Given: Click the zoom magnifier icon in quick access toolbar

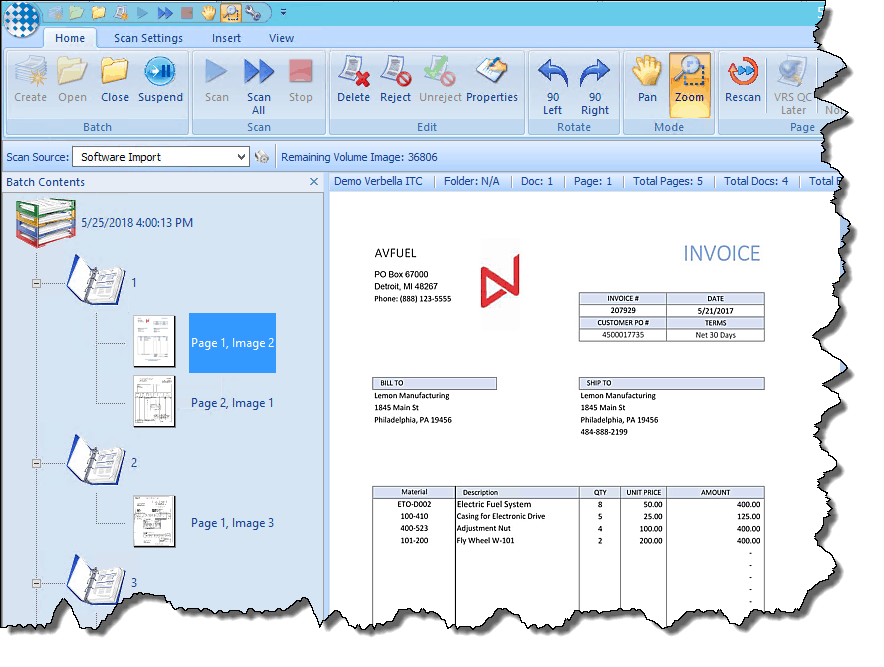Looking at the screenshot, I should (231, 12).
